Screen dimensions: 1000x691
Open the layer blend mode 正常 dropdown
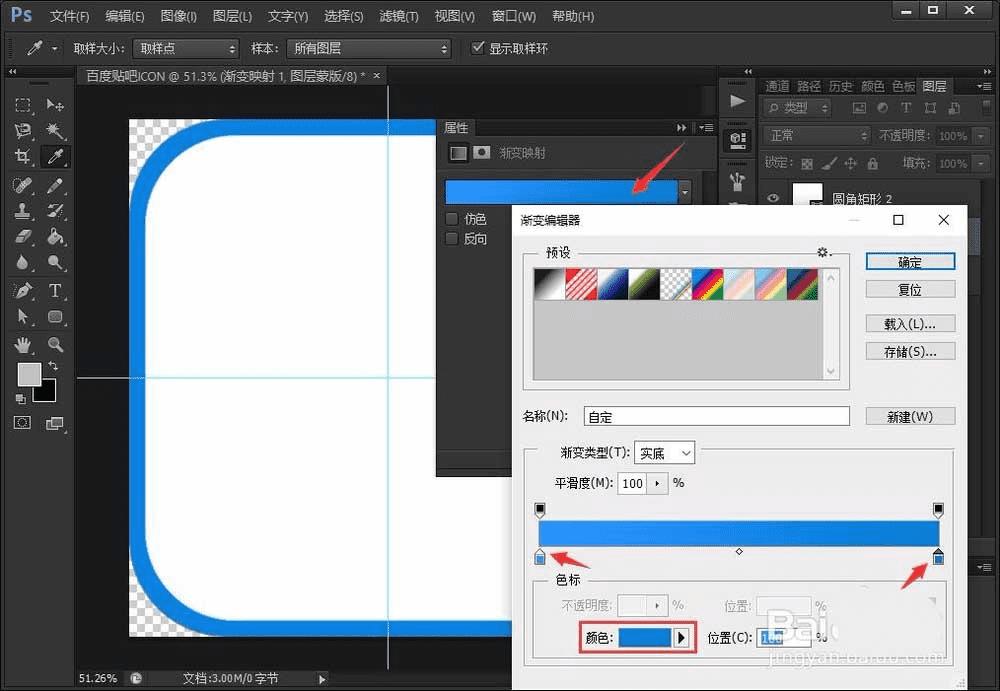tap(816, 135)
